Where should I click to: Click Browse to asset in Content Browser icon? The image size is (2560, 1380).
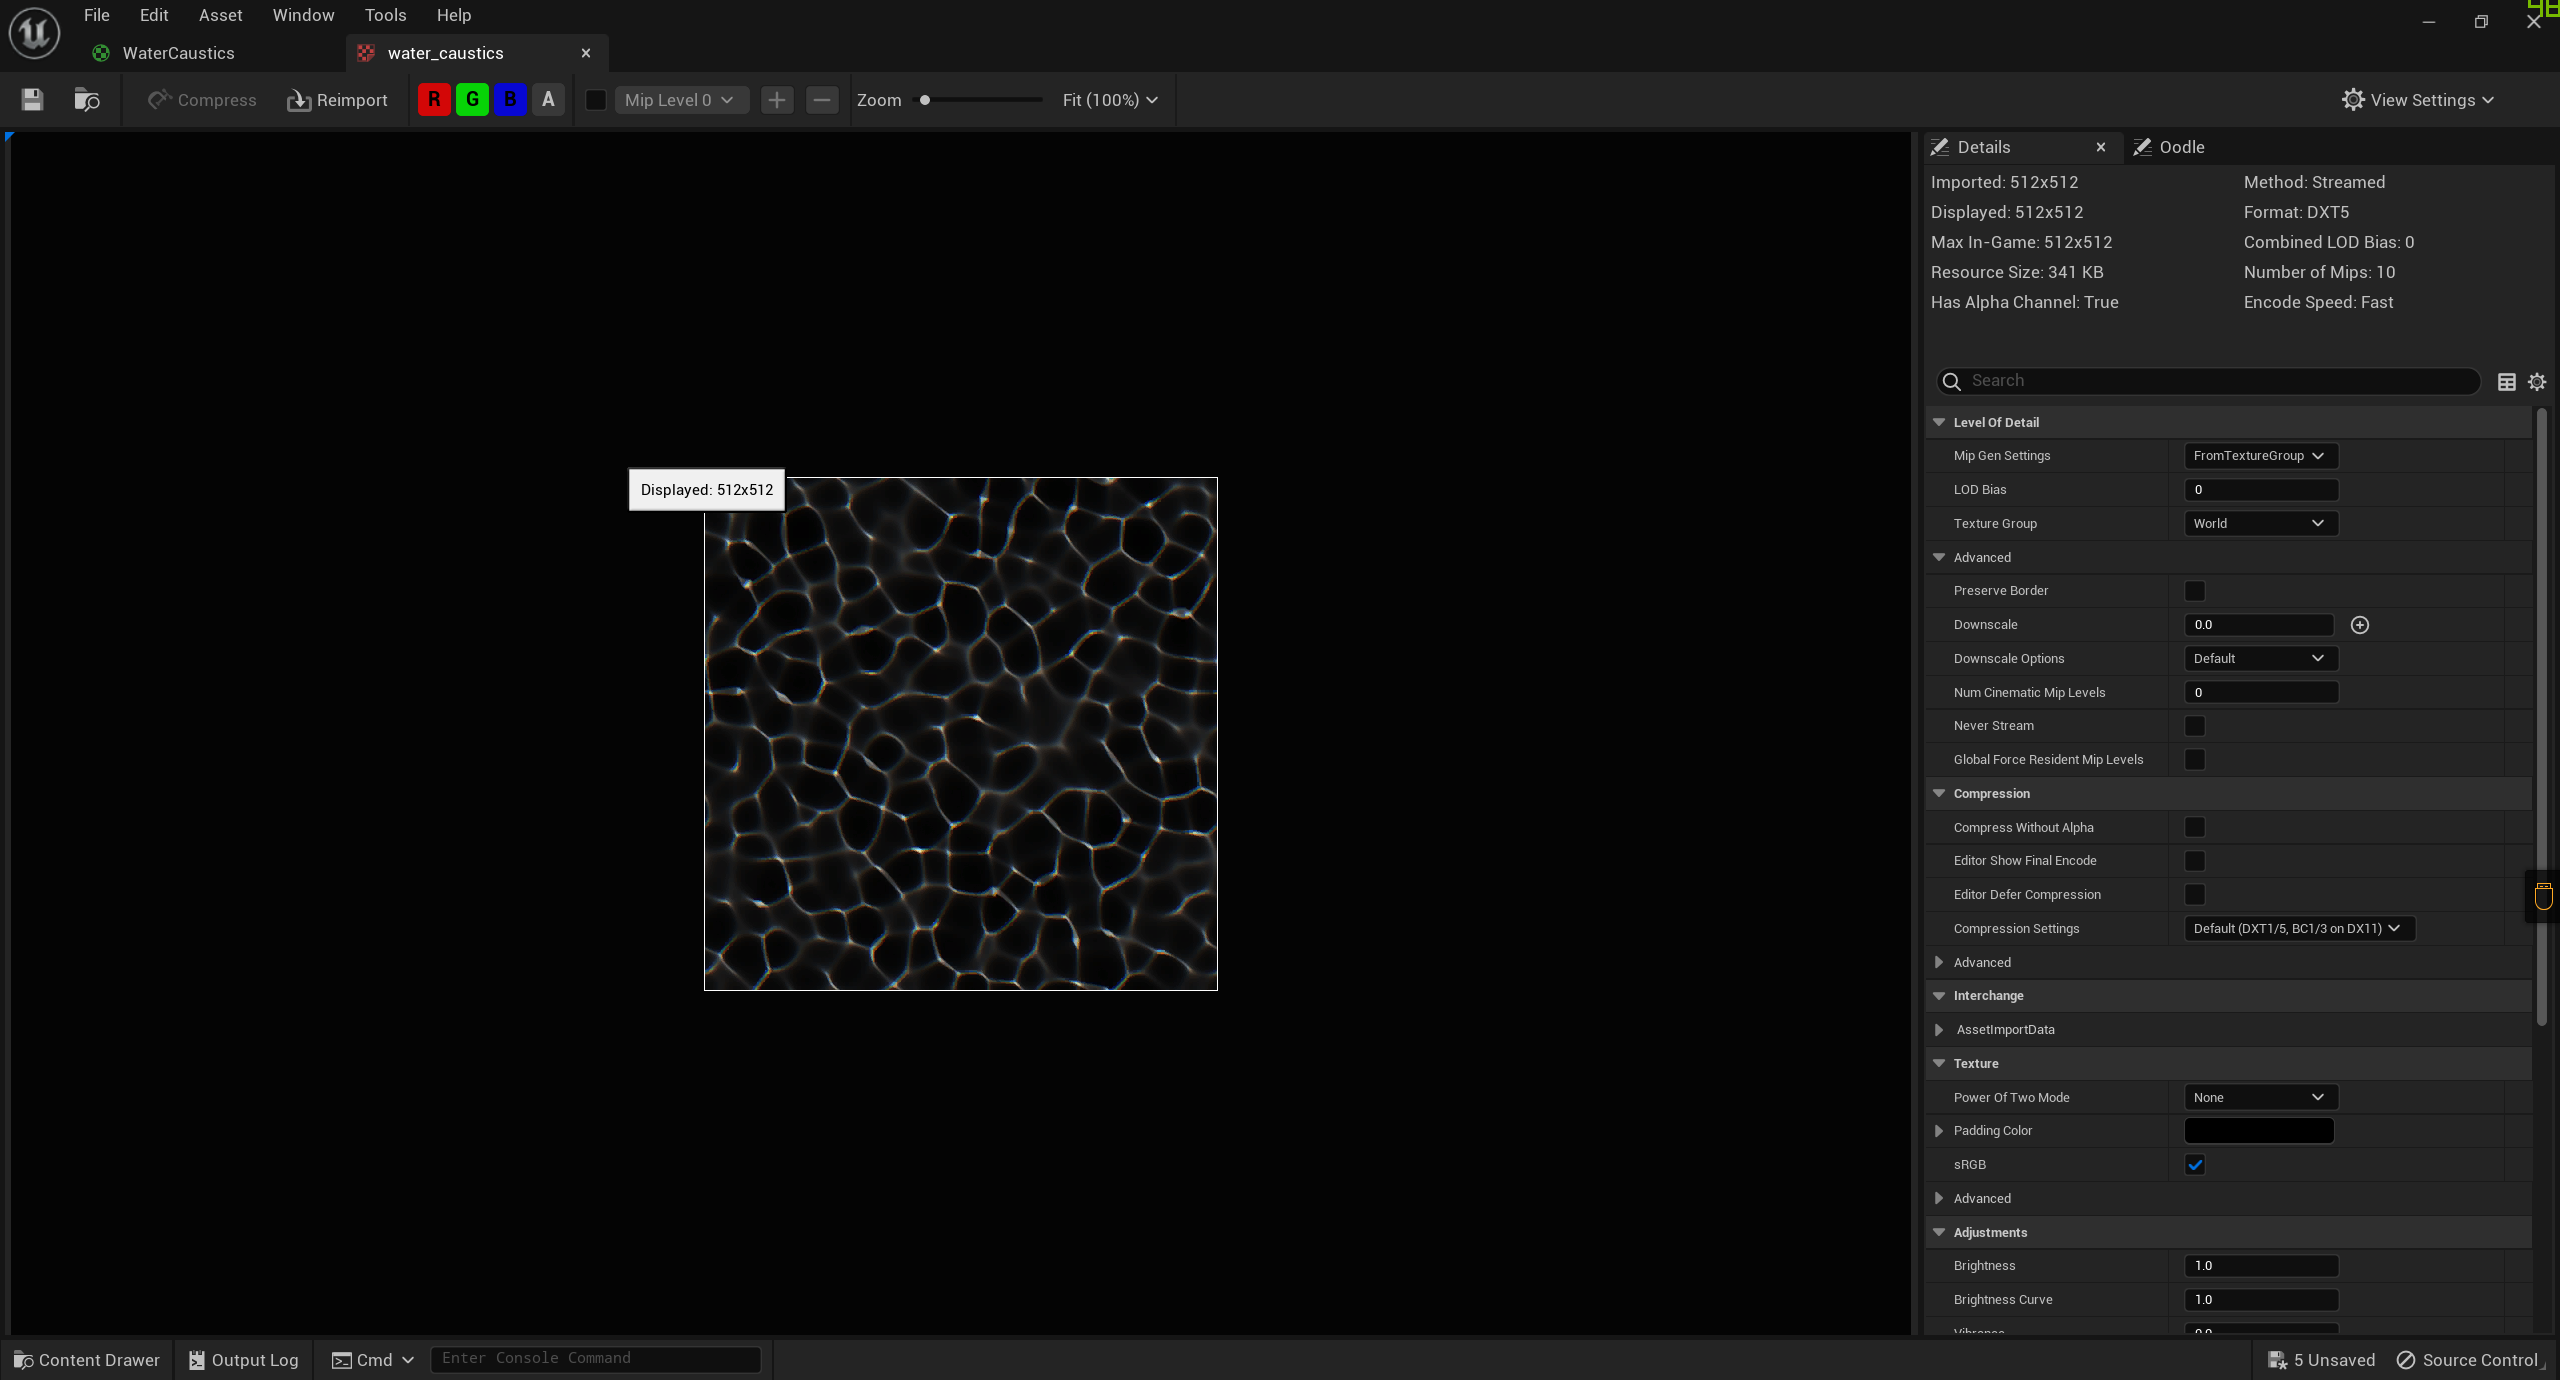tap(87, 100)
